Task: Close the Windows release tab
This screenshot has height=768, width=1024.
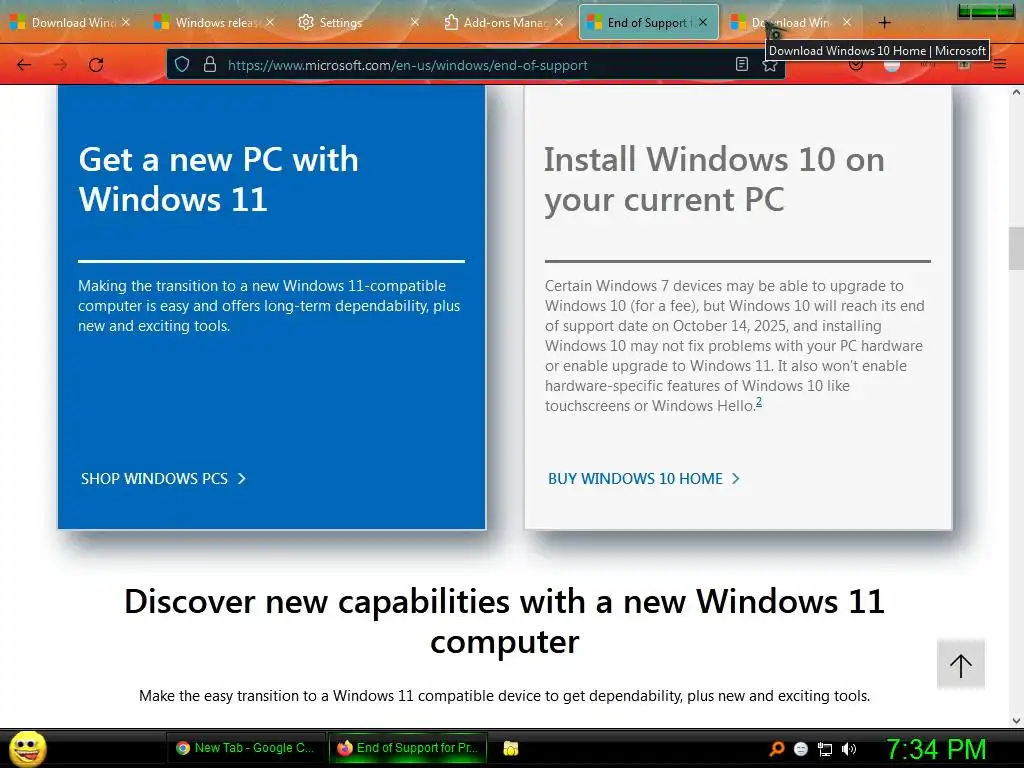Action: coord(270,22)
